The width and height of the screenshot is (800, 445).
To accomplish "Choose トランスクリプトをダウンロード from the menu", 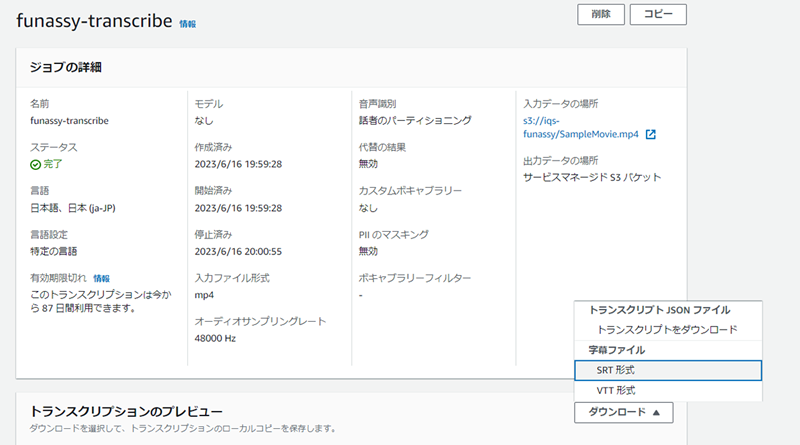I will click(x=668, y=330).
